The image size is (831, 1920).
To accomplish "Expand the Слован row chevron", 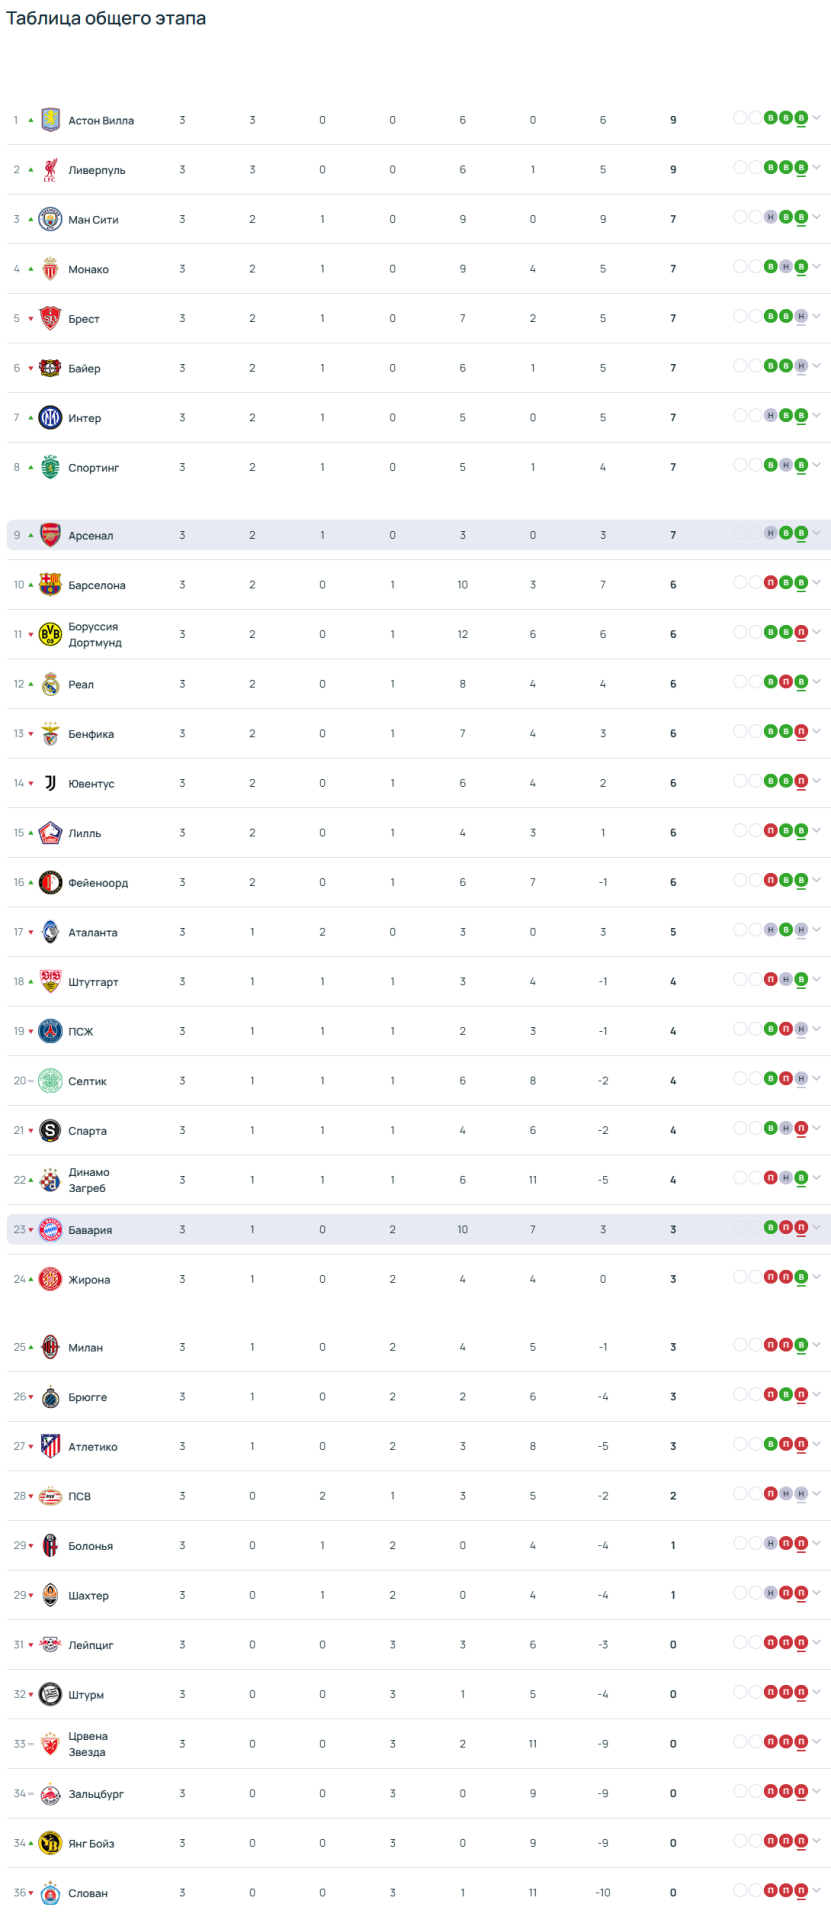I will (x=817, y=1891).
